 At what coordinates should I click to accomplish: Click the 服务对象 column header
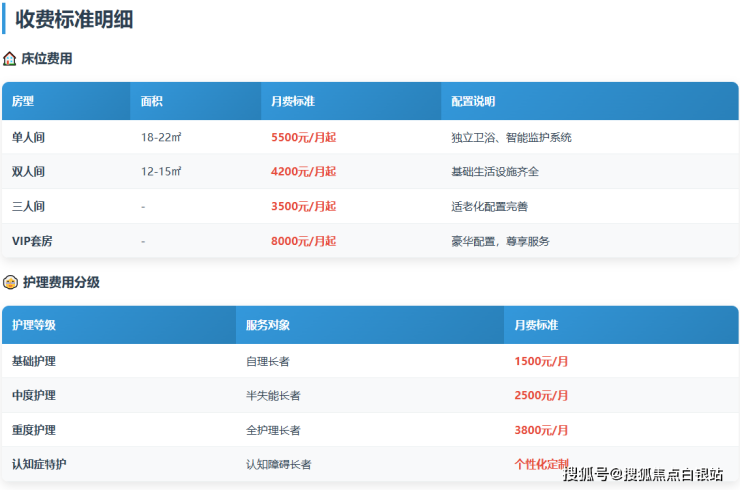[x=268, y=326]
